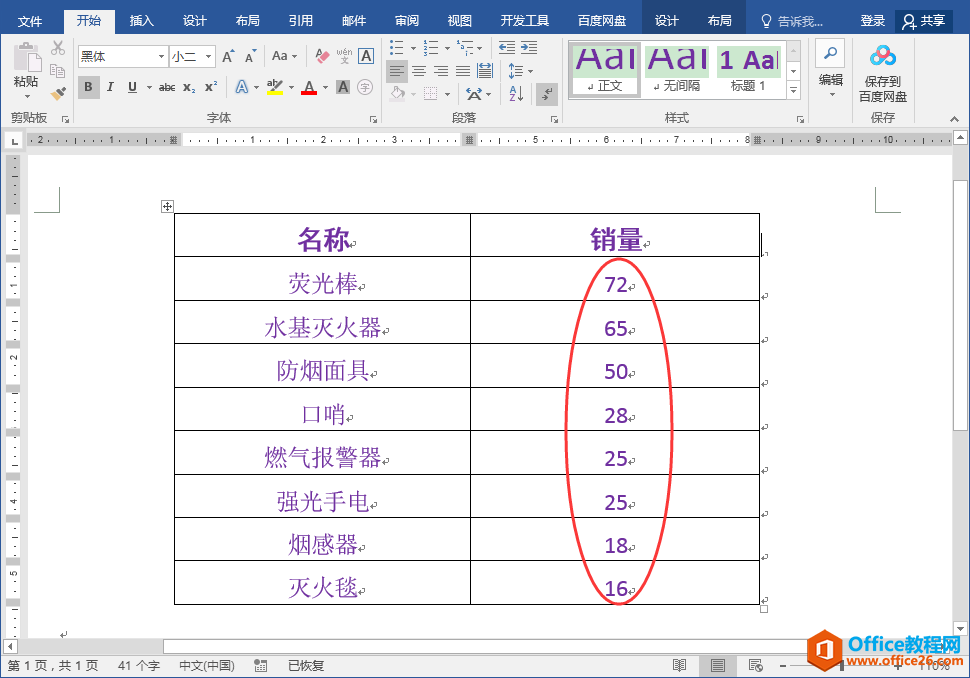Switch to the 开发工具 (Developer) tab
The height and width of the screenshot is (678, 970).
point(525,21)
